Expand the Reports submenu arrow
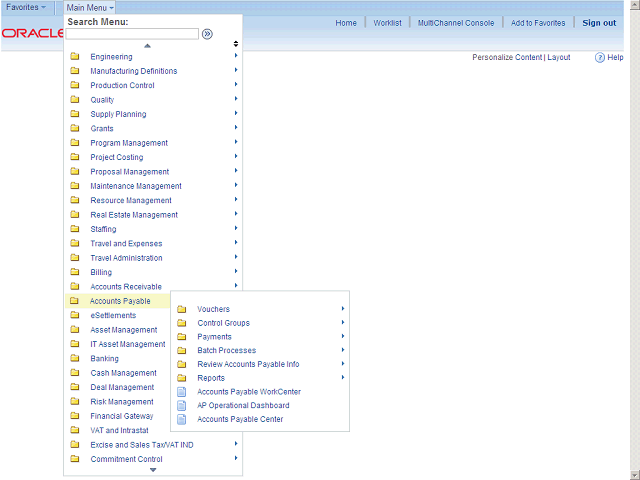This screenshot has width=640, height=480. (343, 378)
